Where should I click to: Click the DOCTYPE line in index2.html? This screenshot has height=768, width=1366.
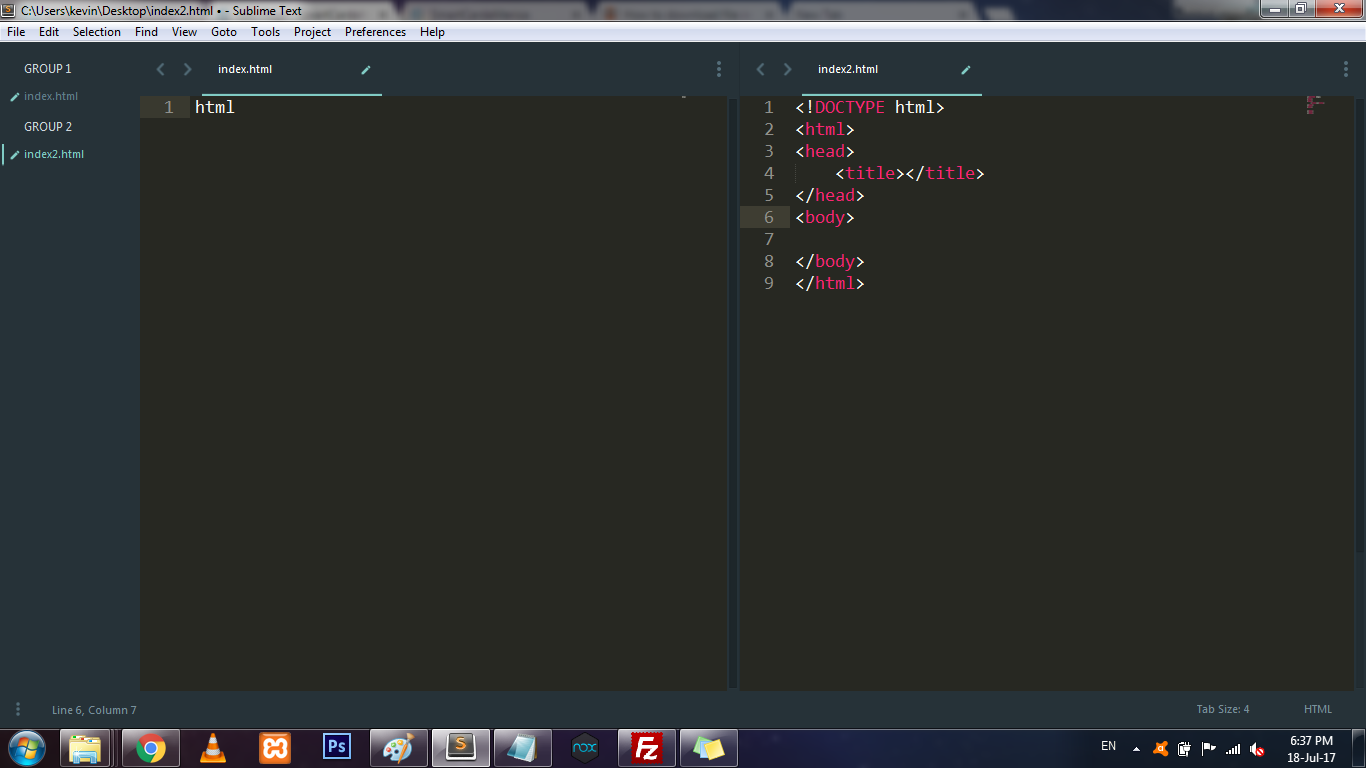[870, 107]
